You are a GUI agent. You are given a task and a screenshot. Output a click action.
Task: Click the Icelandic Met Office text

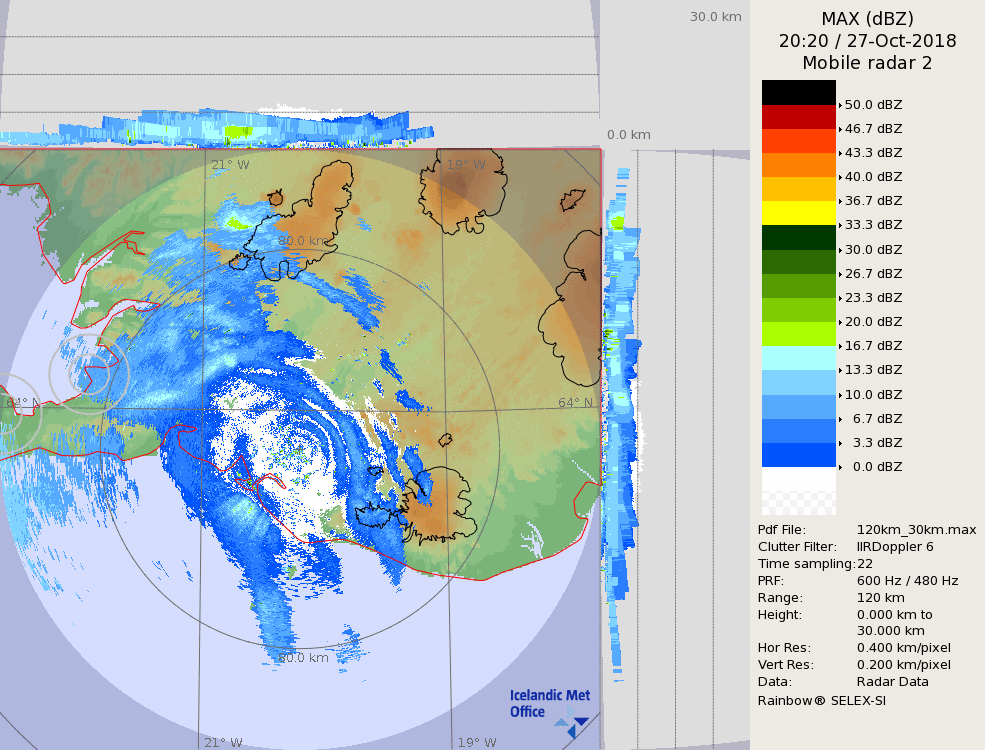click(x=549, y=703)
